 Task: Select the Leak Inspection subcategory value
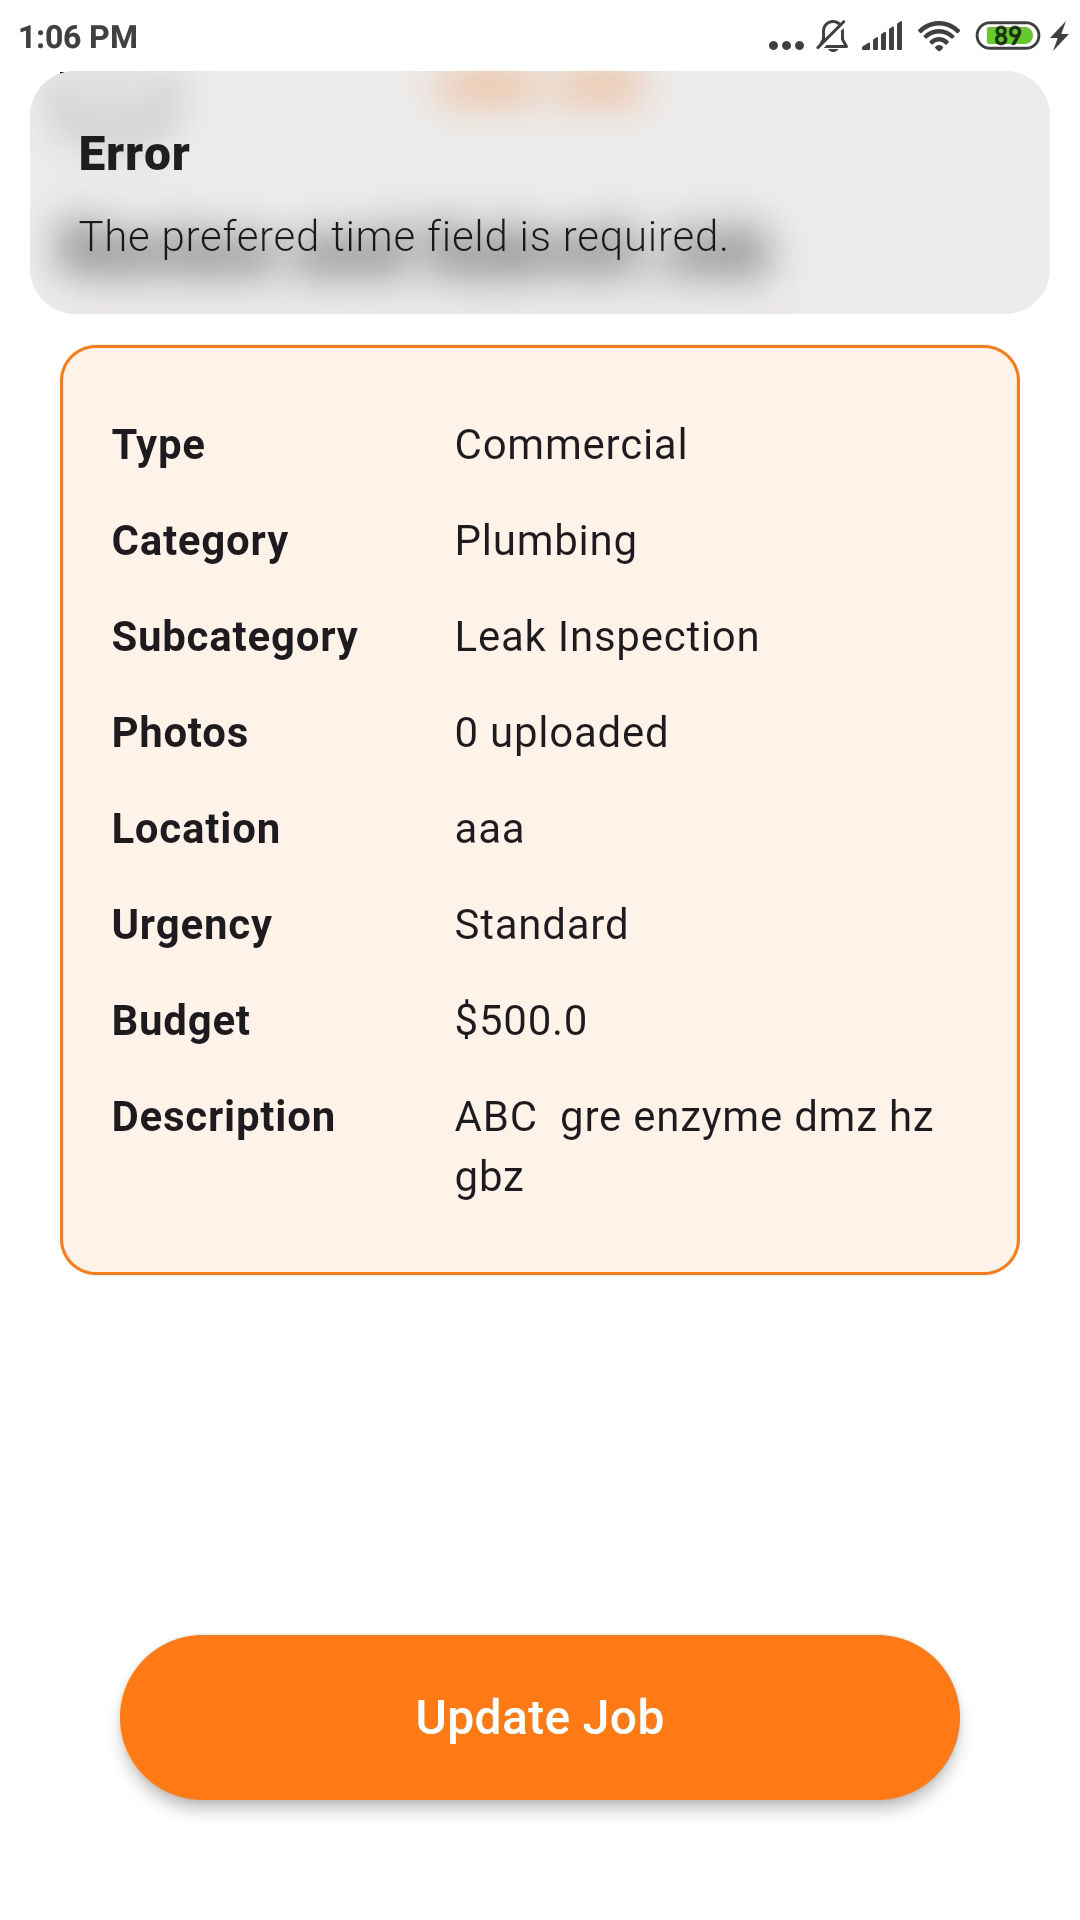coord(607,637)
